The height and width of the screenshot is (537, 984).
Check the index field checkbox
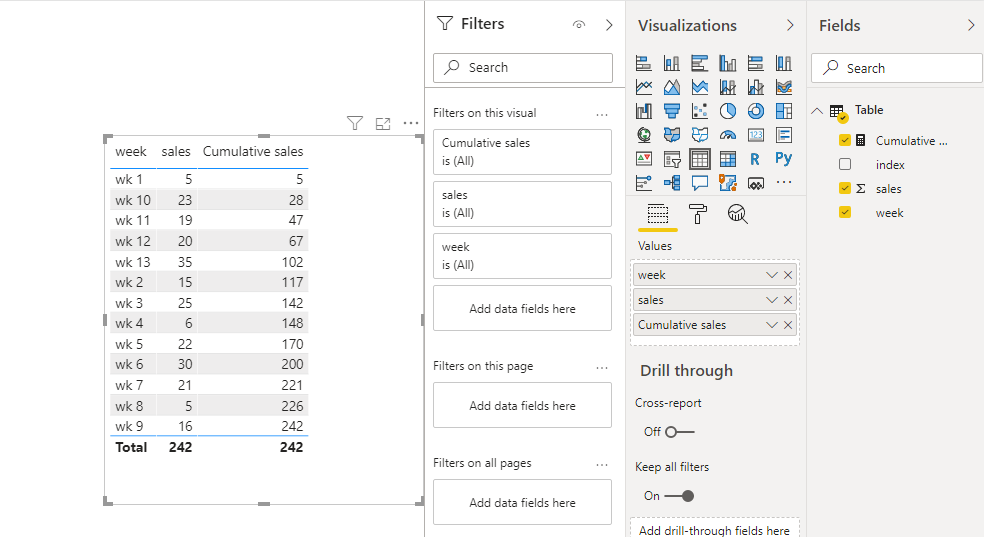tap(845, 164)
